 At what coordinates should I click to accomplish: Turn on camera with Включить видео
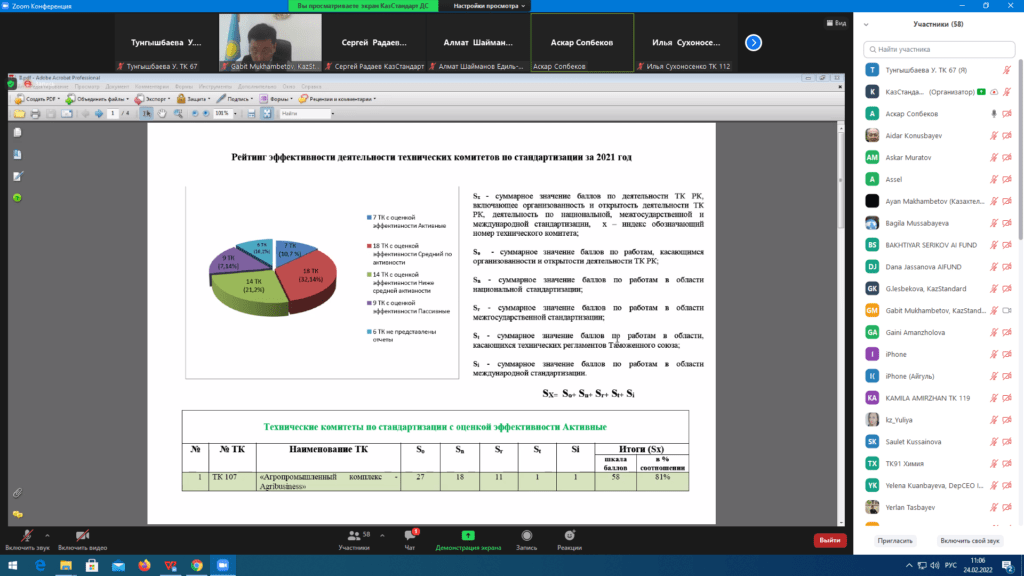(82, 540)
